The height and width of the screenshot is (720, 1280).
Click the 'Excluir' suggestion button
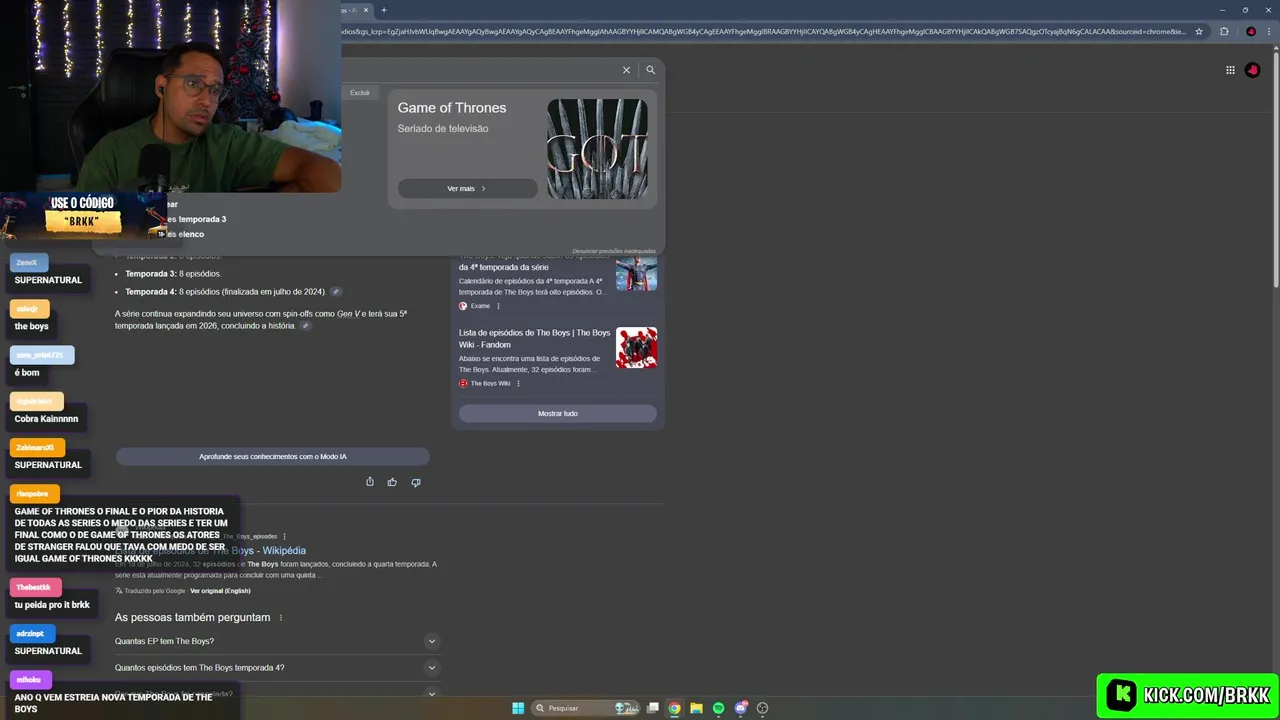[360, 93]
